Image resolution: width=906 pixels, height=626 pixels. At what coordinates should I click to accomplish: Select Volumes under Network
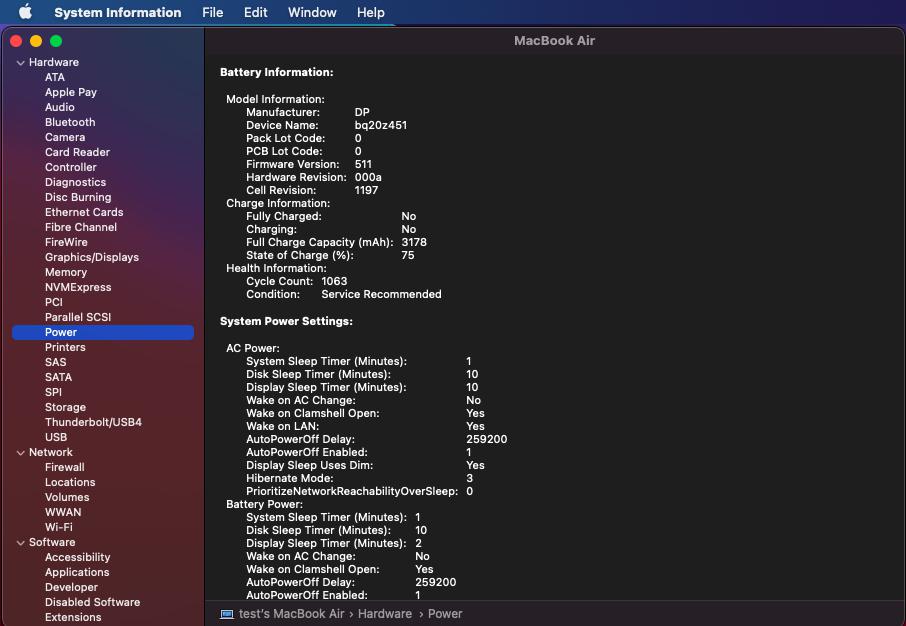[x=67, y=498]
